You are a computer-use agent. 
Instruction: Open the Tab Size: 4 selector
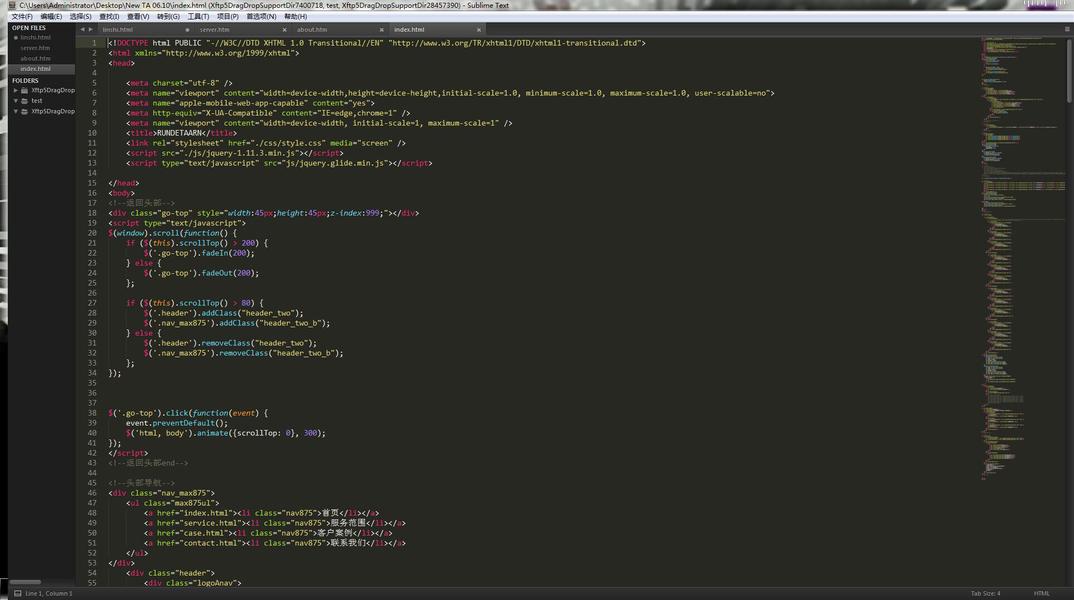pyautogui.click(x=985, y=593)
